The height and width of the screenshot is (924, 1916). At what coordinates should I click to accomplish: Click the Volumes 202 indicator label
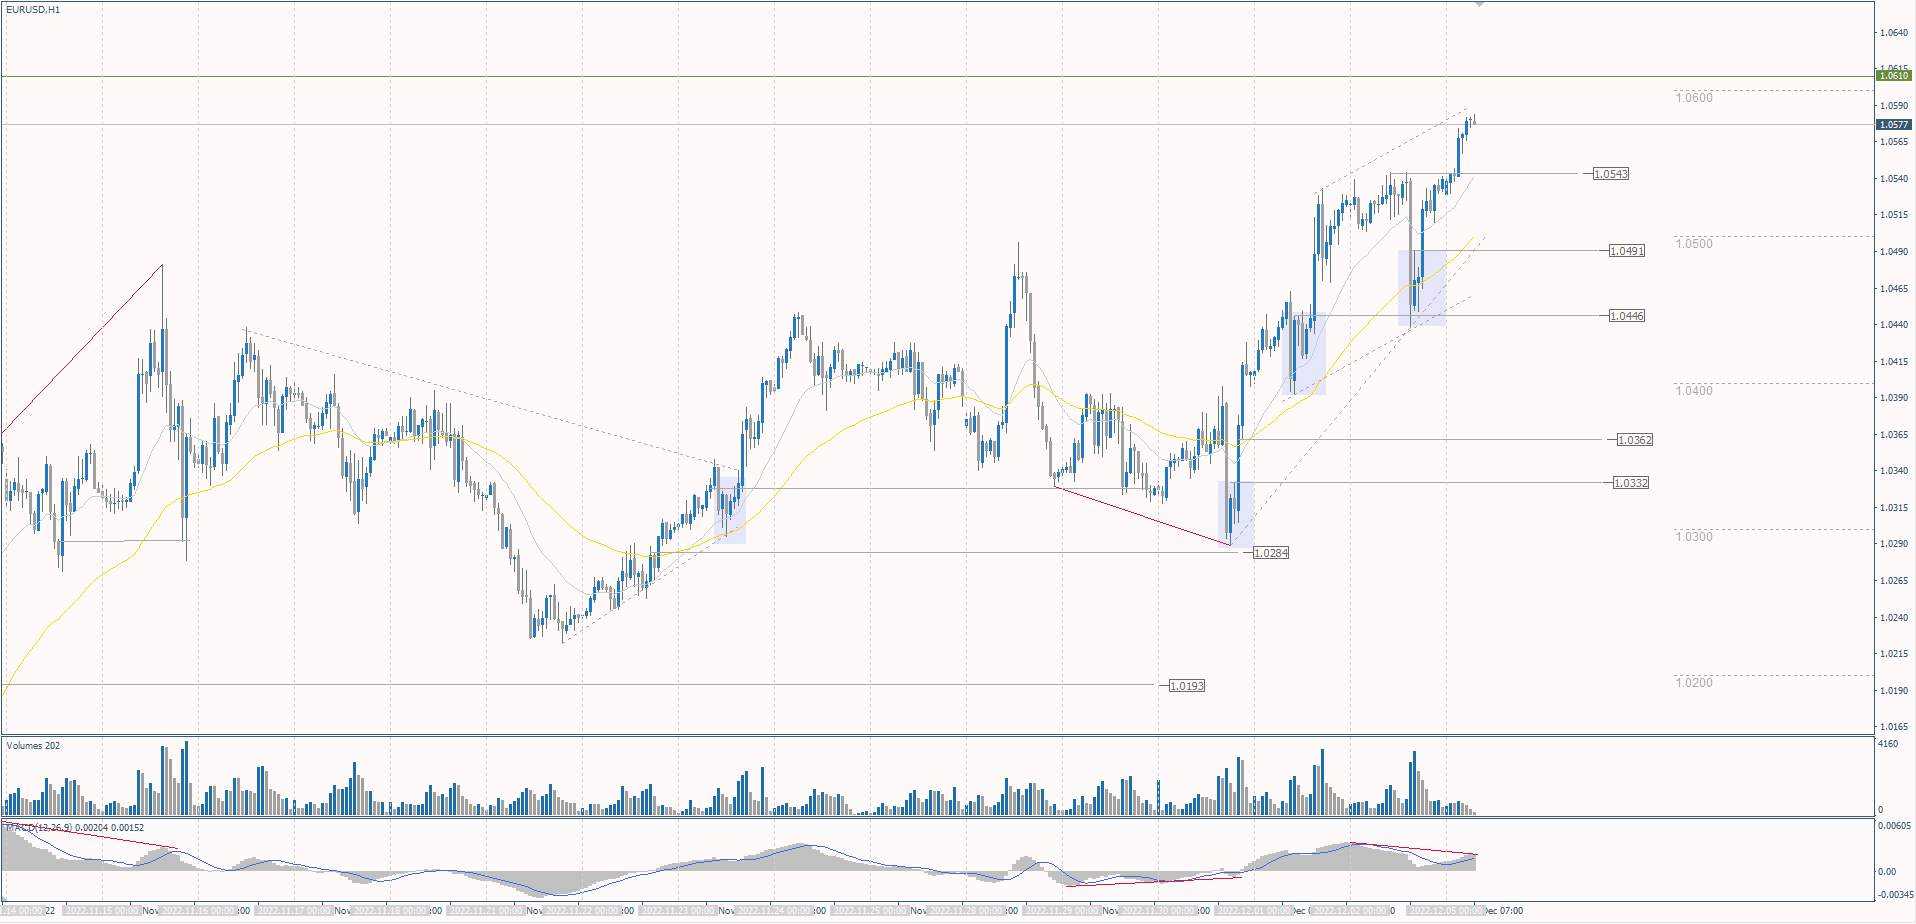click(33, 745)
